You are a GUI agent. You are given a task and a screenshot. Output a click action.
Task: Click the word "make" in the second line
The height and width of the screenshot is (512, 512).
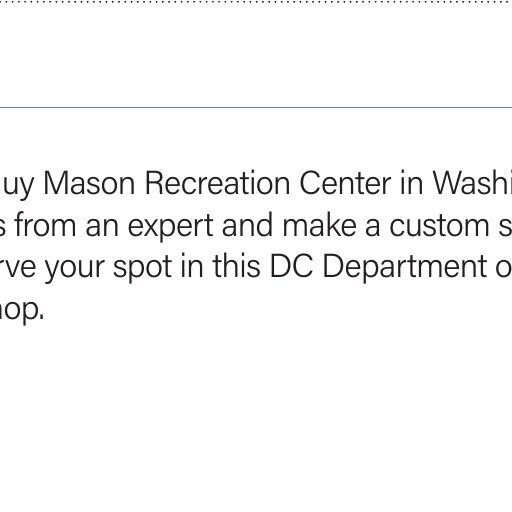320,225
